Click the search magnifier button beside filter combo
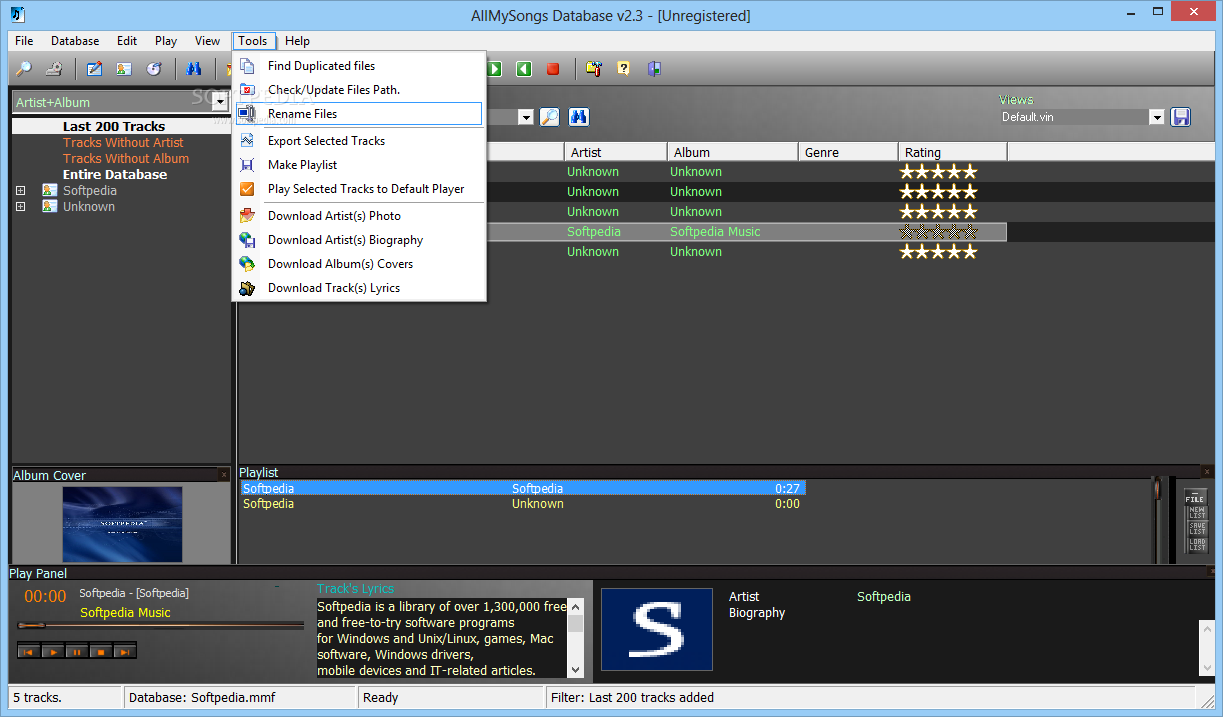The height and width of the screenshot is (717, 1223). (x=550, y=117)
